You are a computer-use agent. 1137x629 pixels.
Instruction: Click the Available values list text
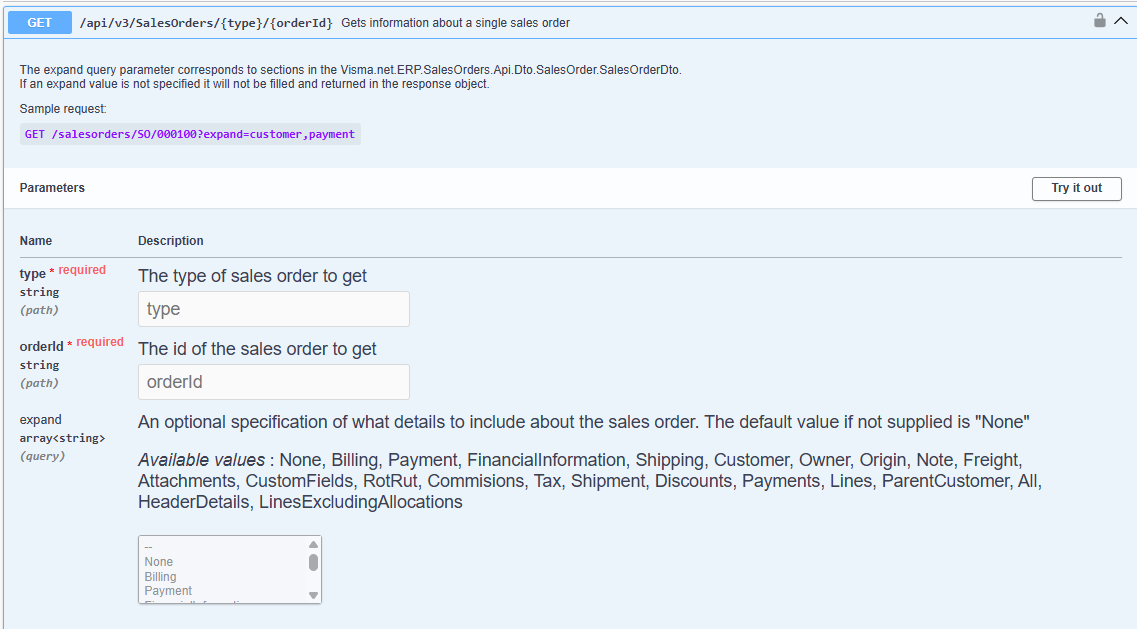coord(590,481)
